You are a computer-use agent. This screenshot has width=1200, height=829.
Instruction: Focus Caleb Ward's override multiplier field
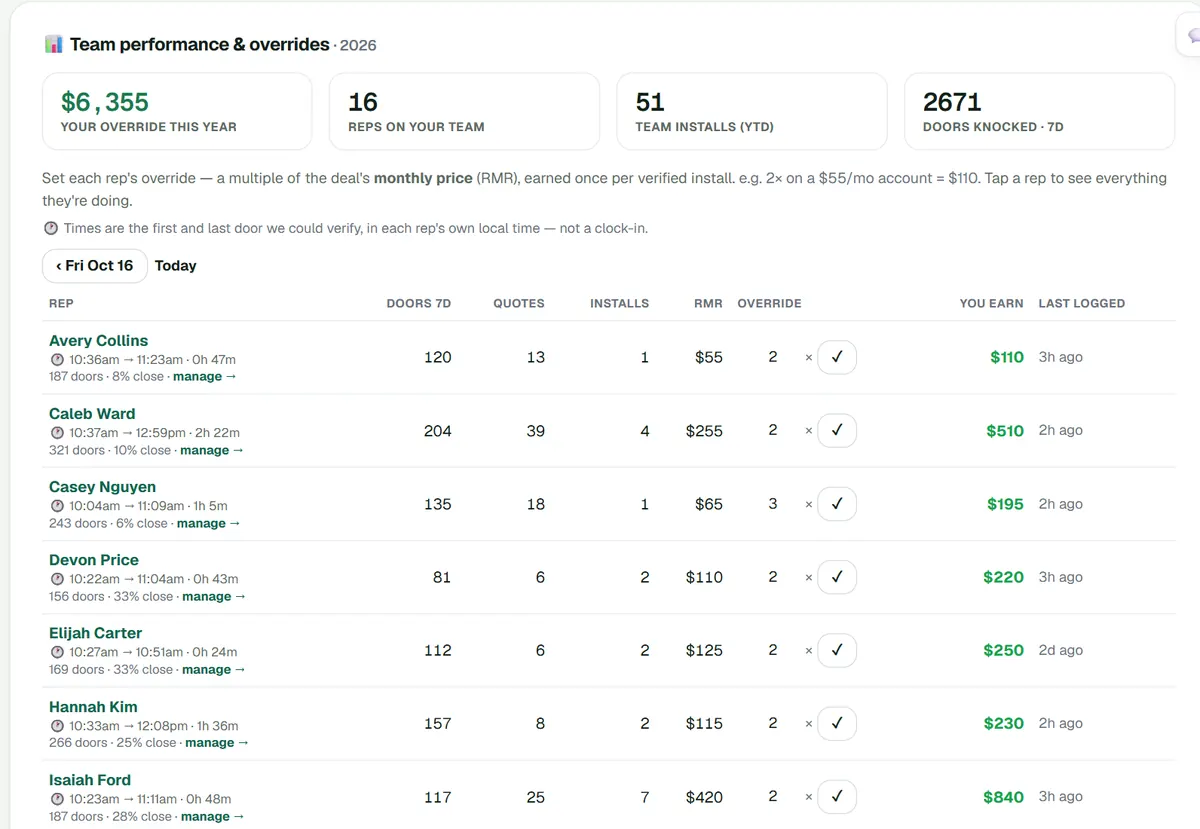point(772,430)
